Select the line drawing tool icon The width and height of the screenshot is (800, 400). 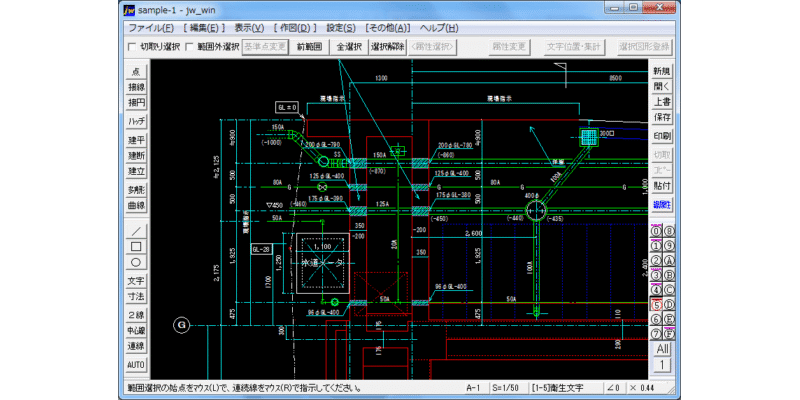pos(136,232)
